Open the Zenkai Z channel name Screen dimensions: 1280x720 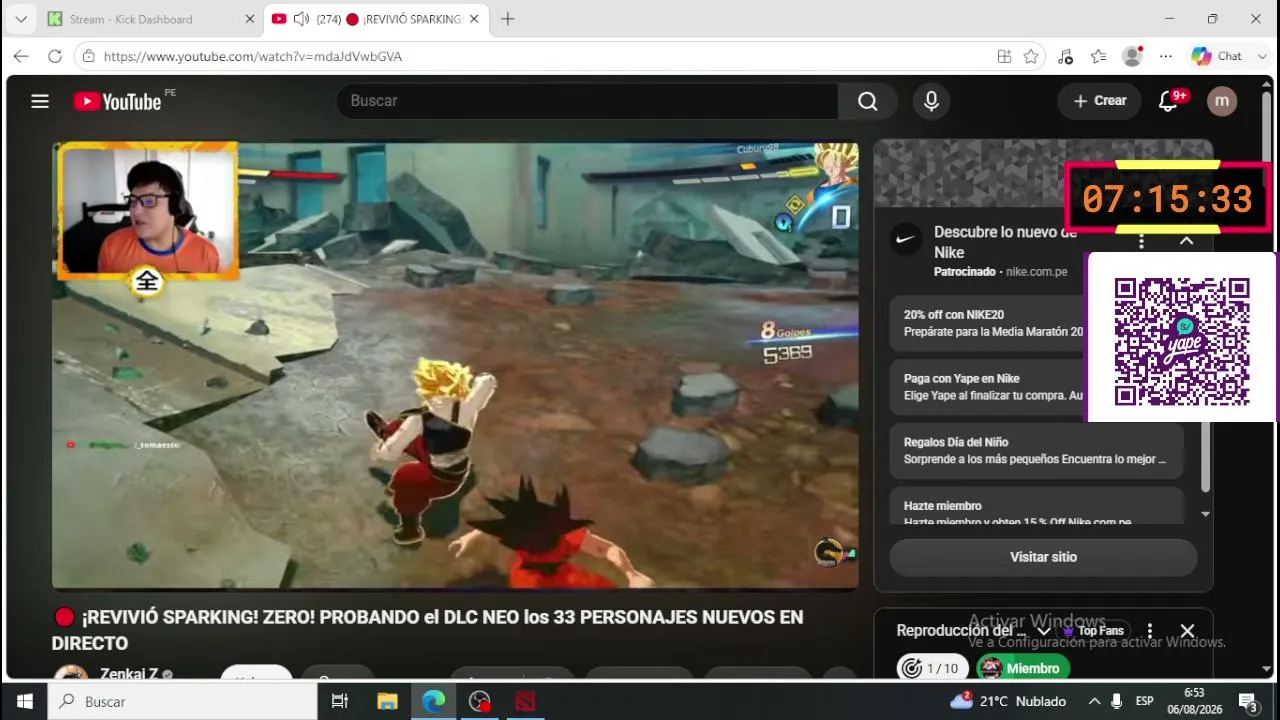(129, 674)
